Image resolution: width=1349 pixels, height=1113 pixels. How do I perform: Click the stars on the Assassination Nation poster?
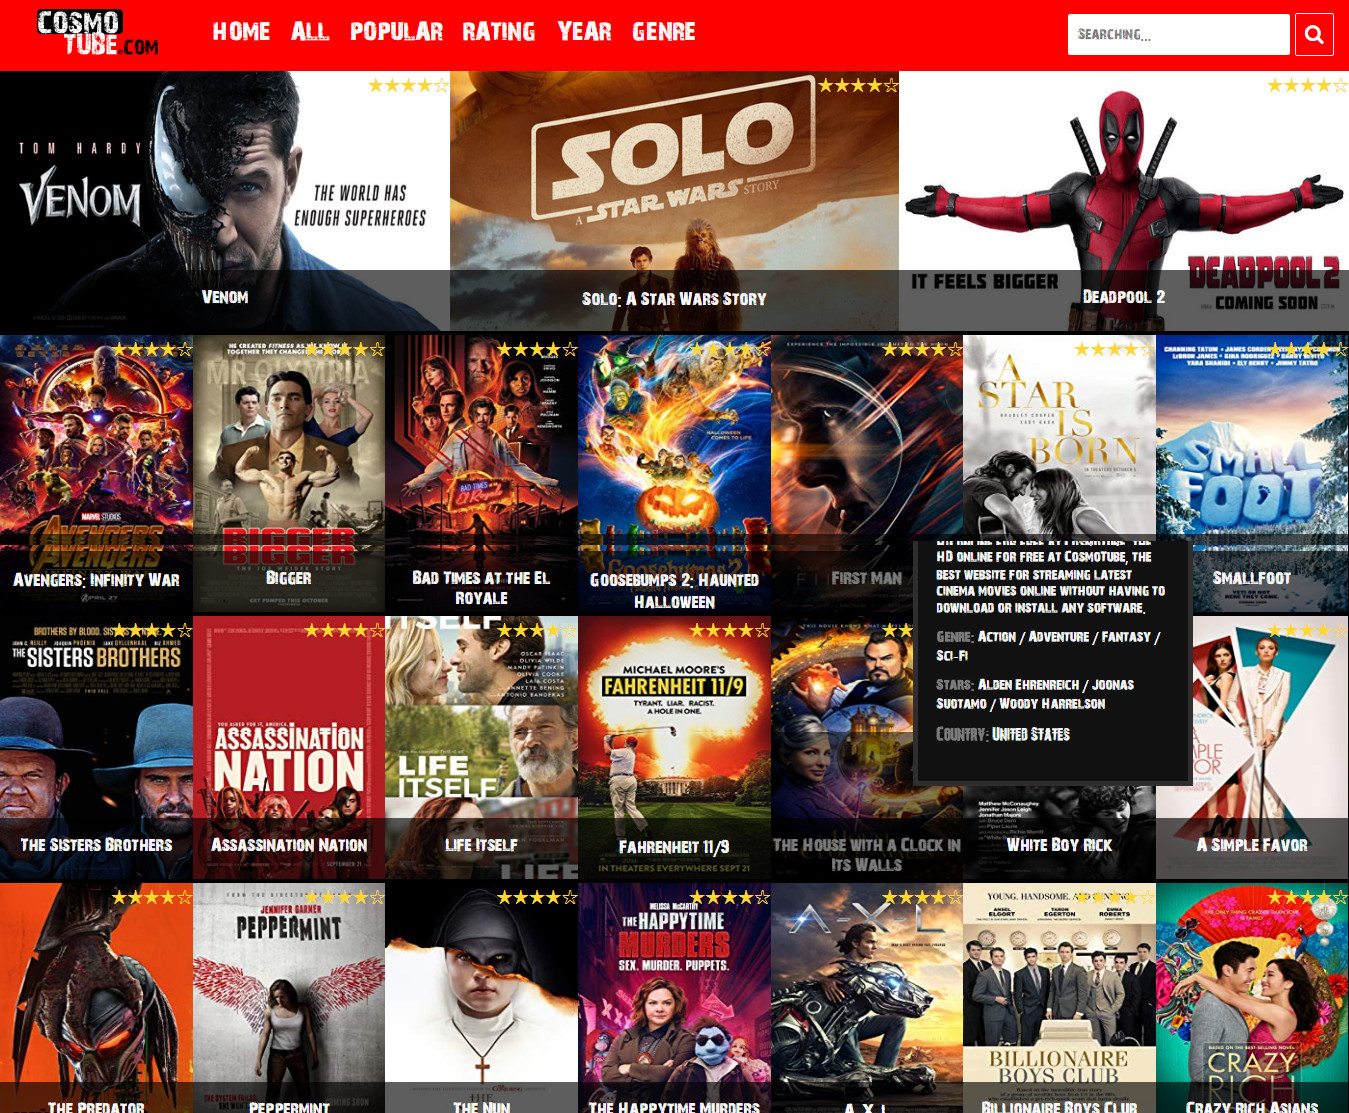click(344, 631)
